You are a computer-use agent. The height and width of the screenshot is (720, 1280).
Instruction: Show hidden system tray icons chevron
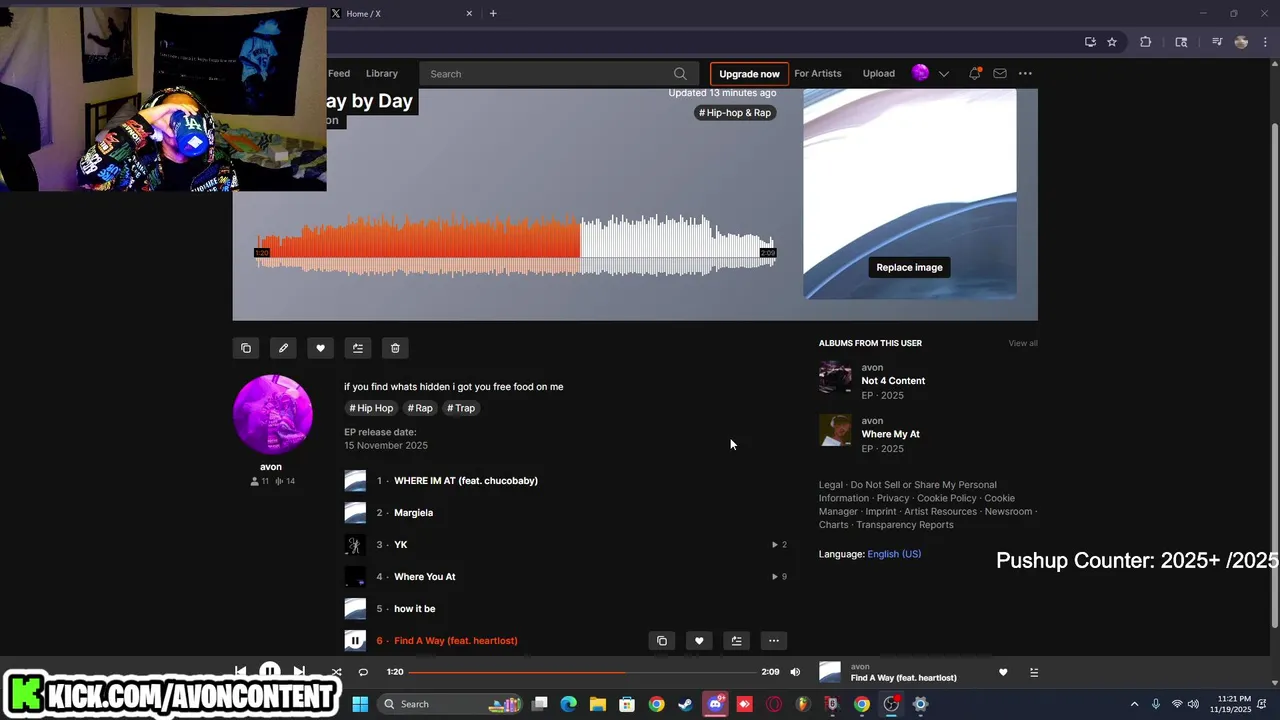coord(1134,704)
